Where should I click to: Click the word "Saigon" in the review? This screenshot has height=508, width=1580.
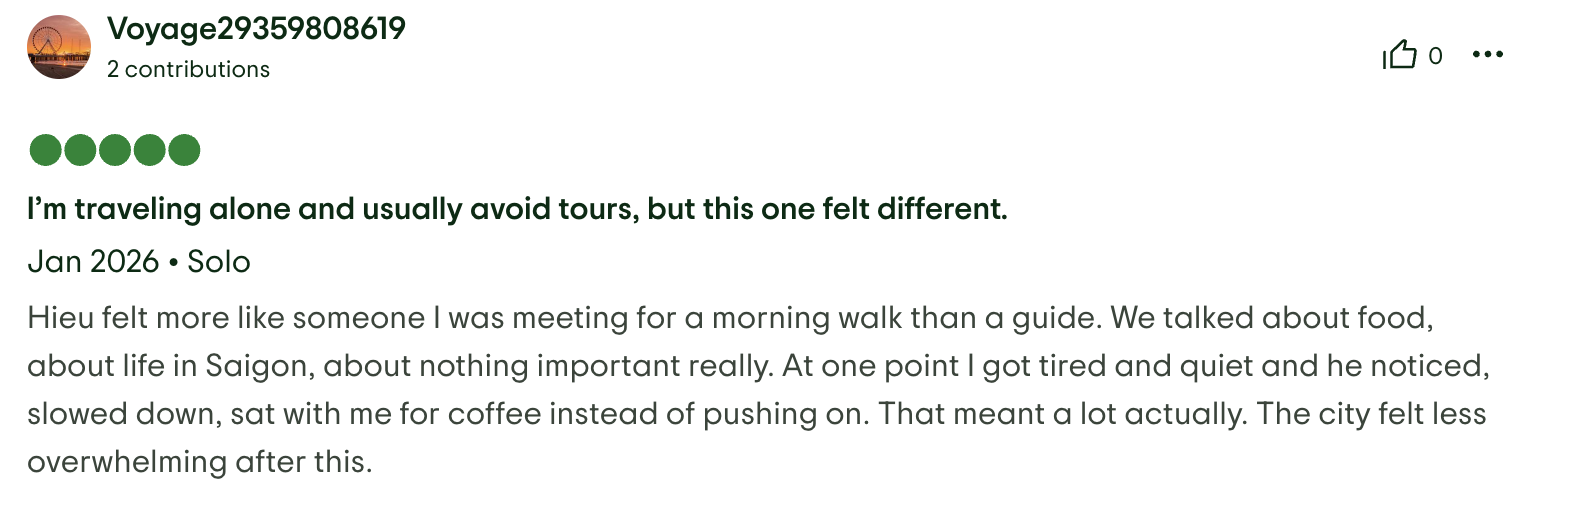258,366
